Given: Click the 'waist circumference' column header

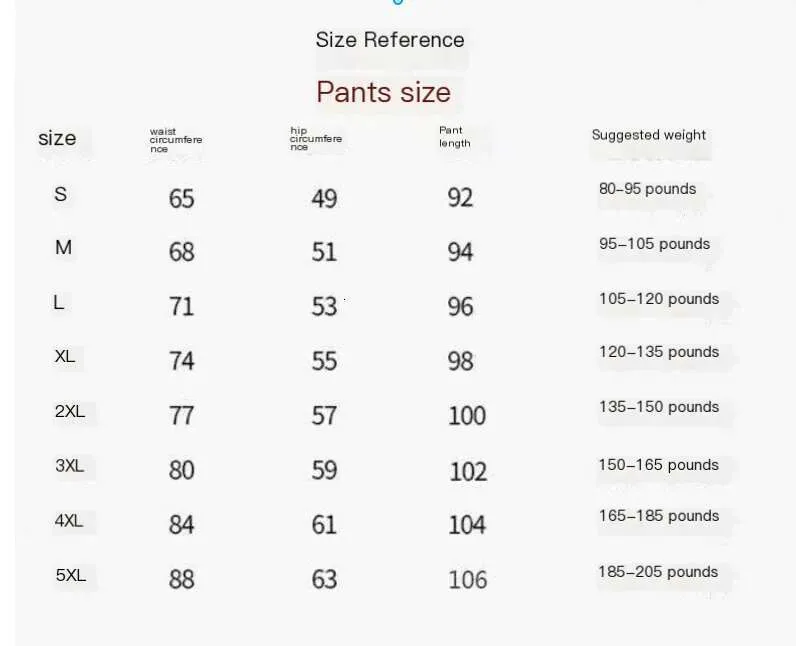Looking at the screenshot, I should pos(176,140).
